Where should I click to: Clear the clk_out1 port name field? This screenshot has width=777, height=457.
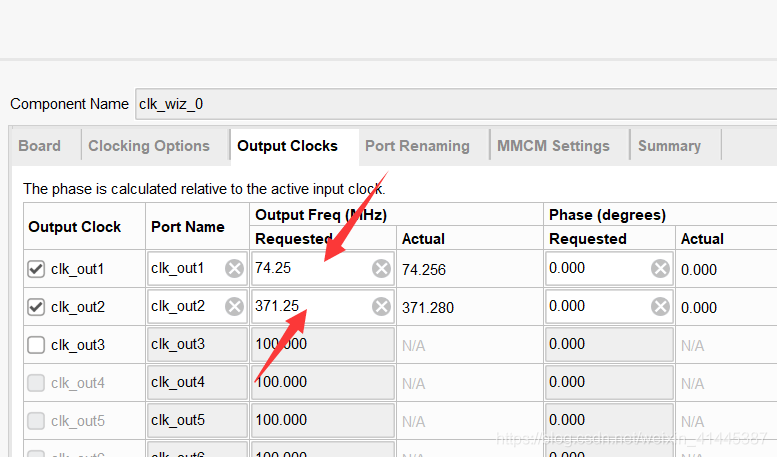tap(234, 269)
